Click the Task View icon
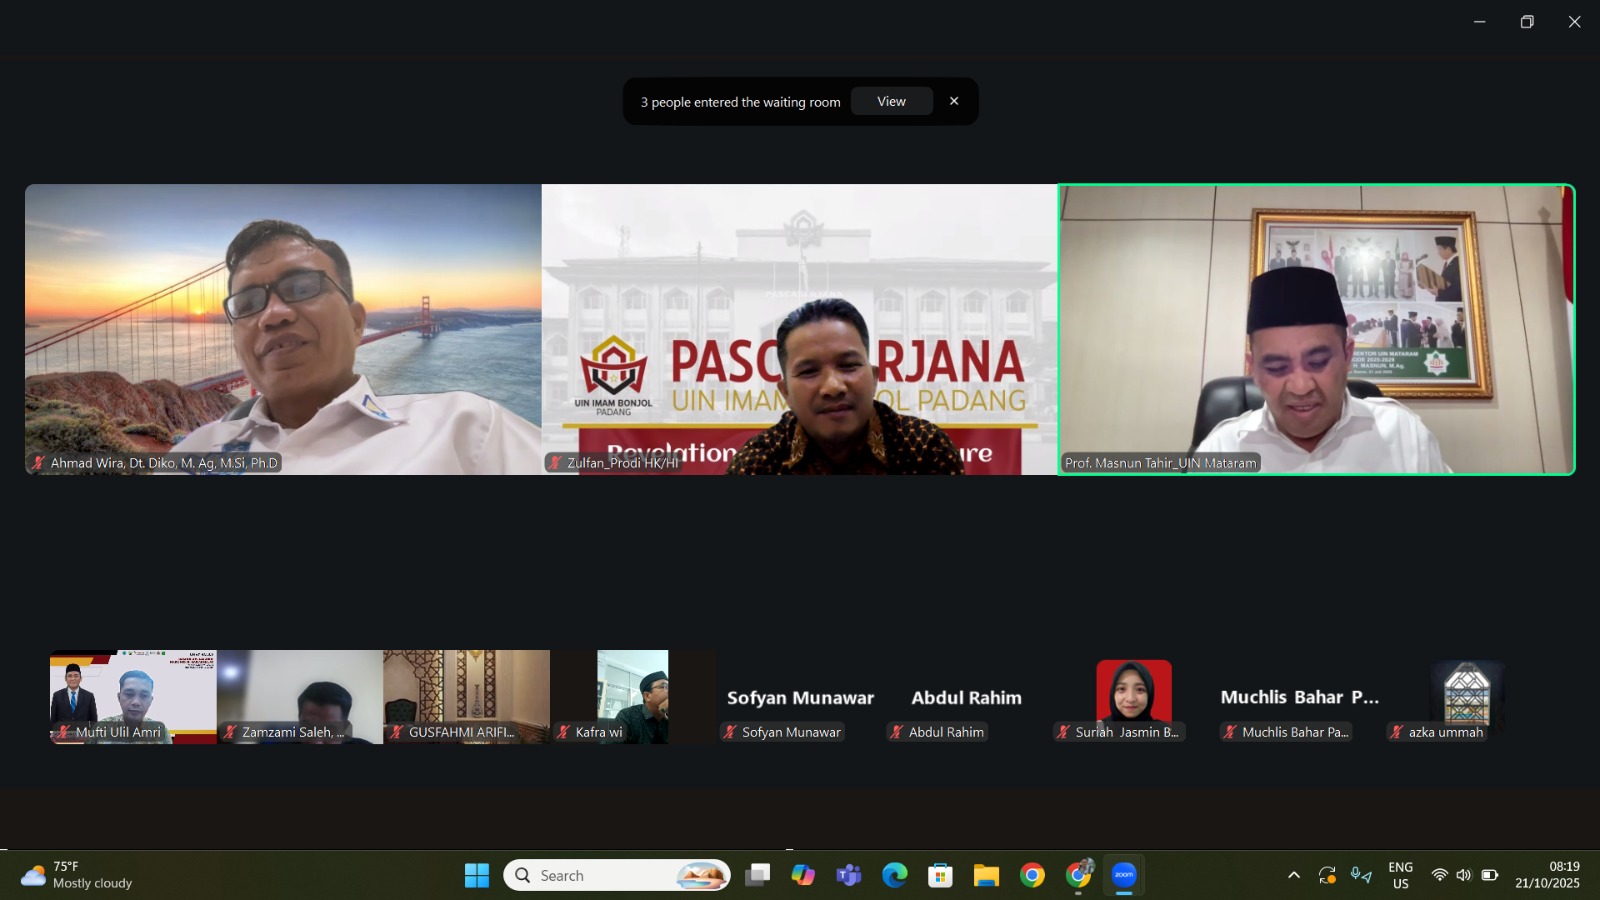Viewport: 1600px width, 900px height. [758, 875]
